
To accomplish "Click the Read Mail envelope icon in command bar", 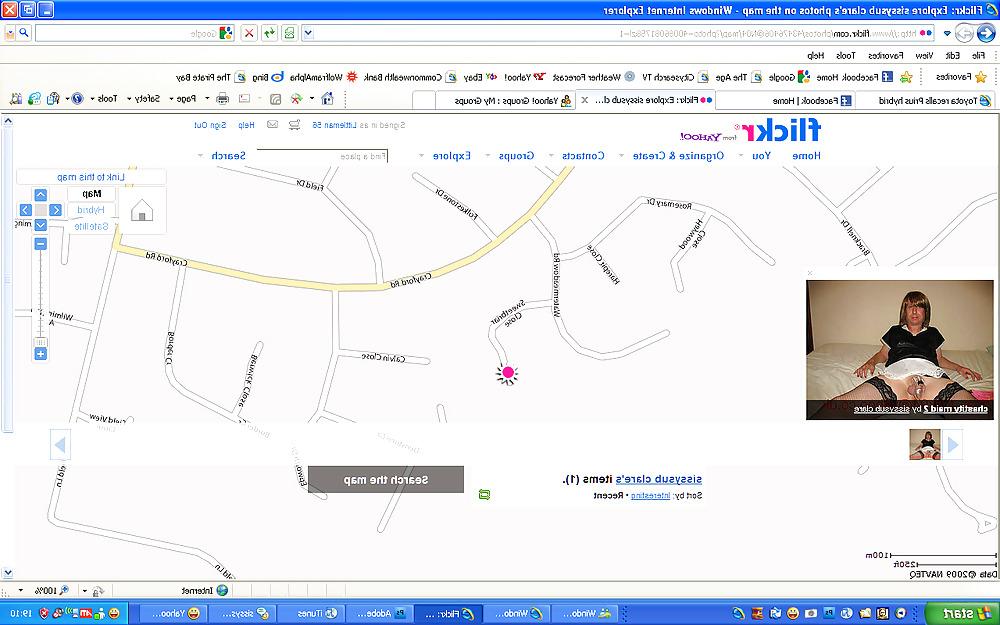I will click(x=244, y=99).
